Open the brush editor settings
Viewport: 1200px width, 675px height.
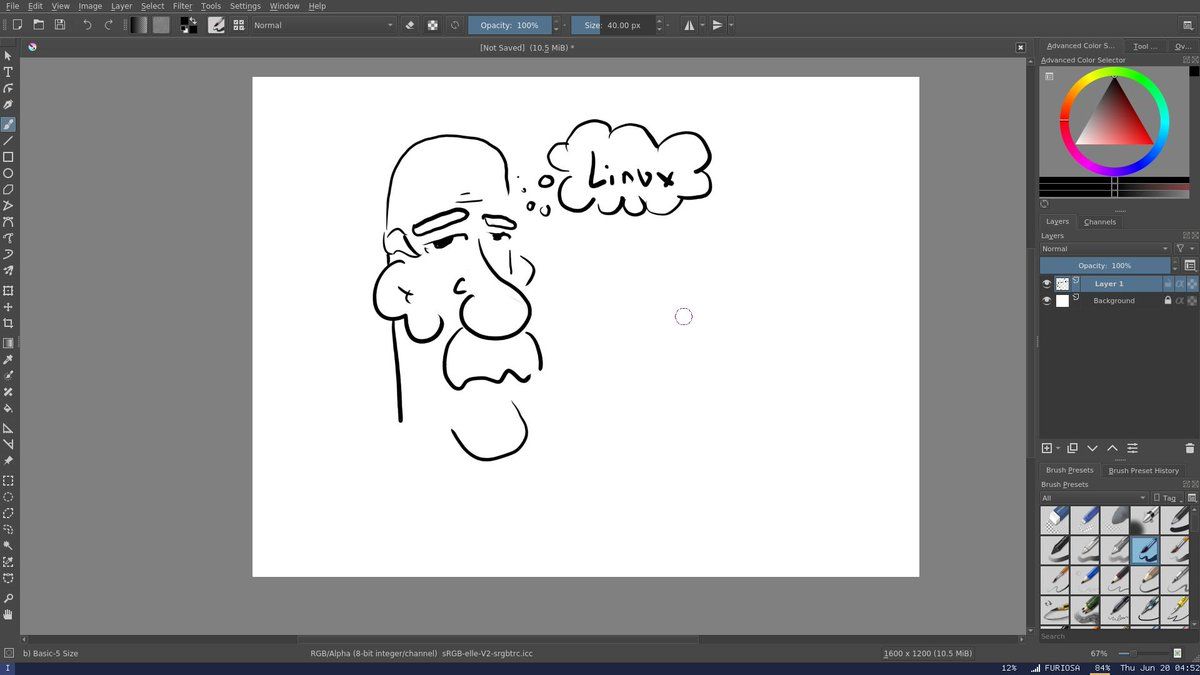215,25
